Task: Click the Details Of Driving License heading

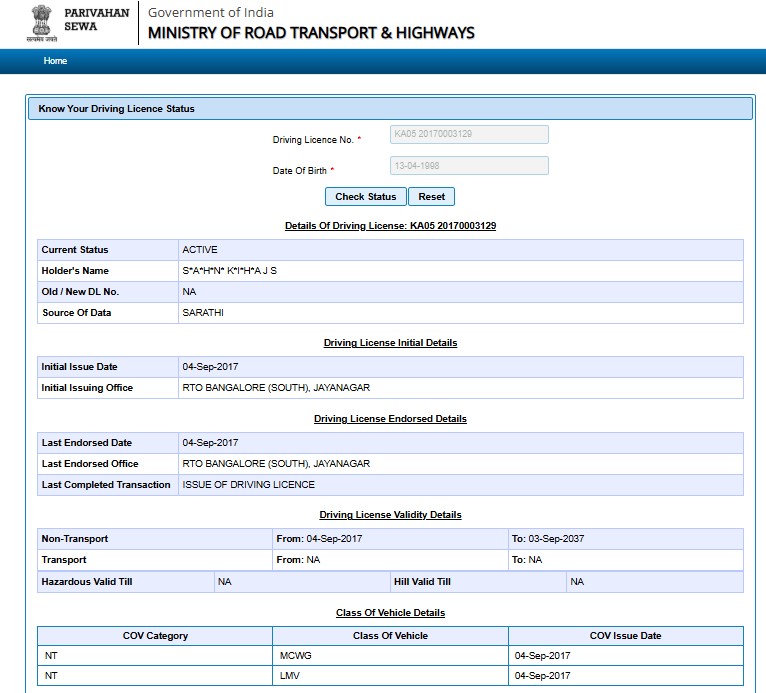Action: coord(390,226)
